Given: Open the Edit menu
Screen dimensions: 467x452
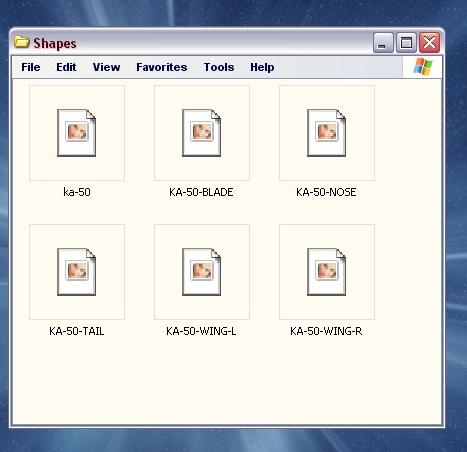Looking at the screenshot, I should (66, 67).
